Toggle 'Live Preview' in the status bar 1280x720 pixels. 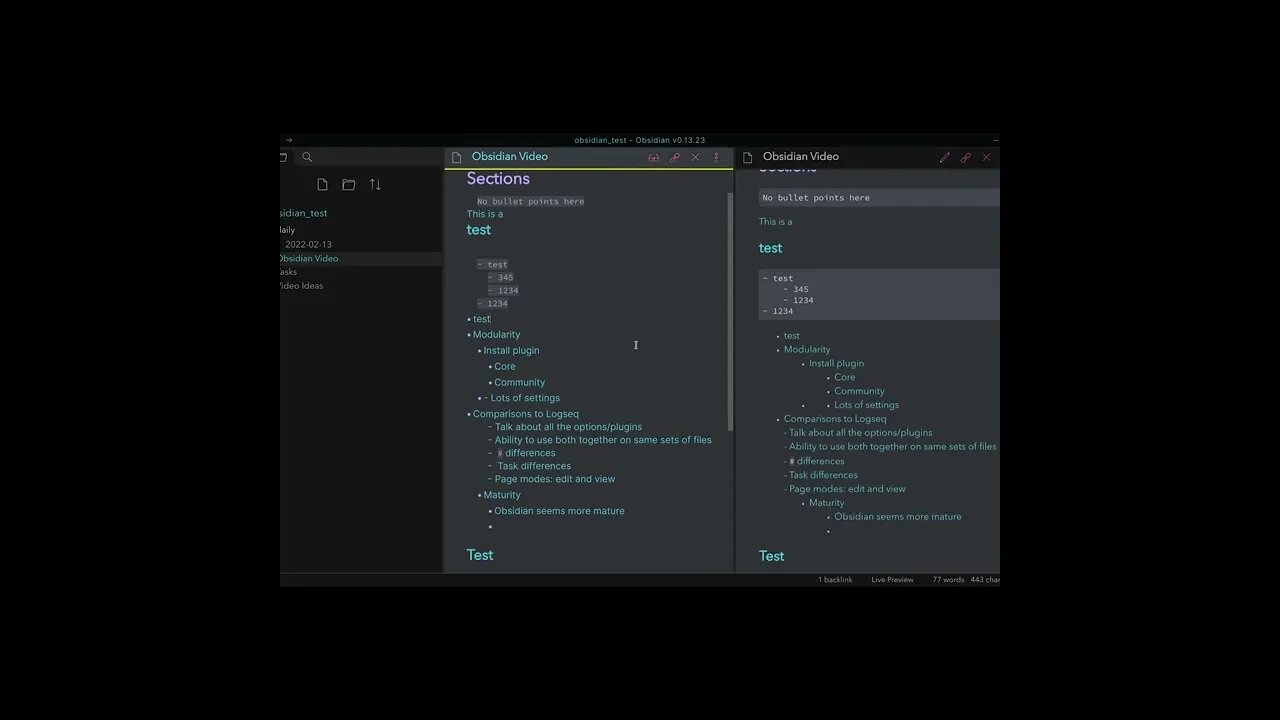[892, 580]
